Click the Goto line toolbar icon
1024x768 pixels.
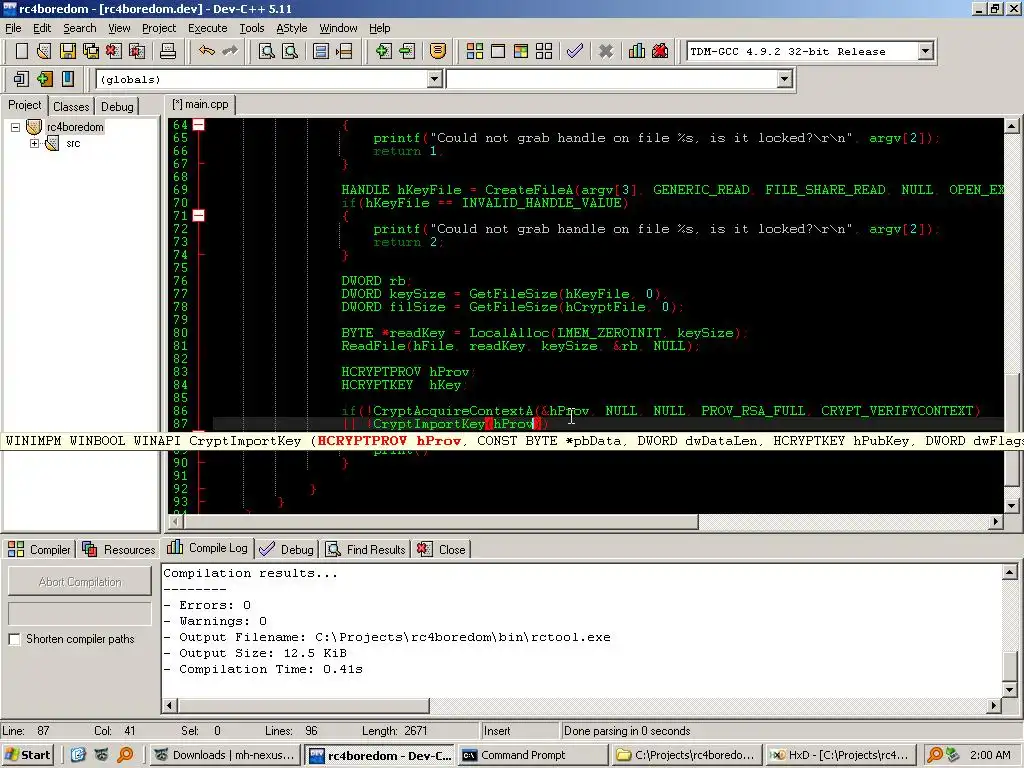coord(344,51)
